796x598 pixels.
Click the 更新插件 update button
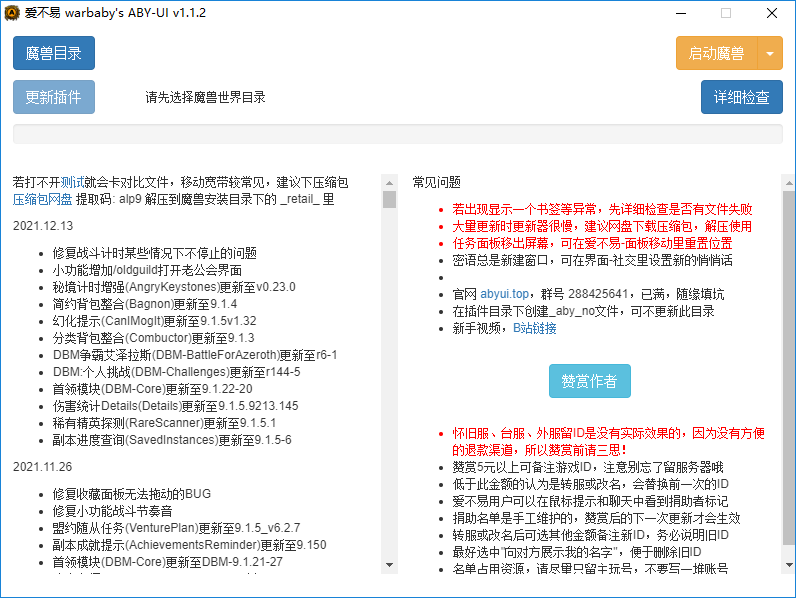pos(54,97)
